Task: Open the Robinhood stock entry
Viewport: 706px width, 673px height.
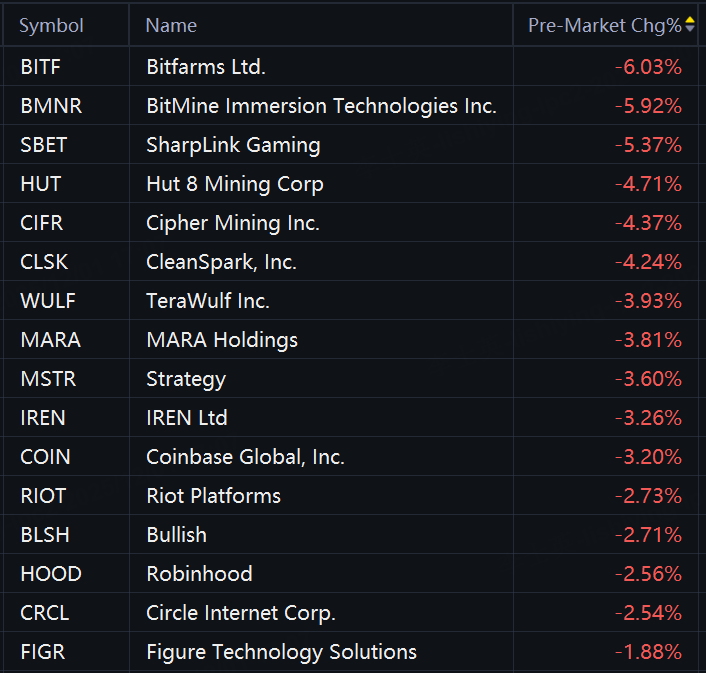Action: pyautogui.click(x=199, y=574)
